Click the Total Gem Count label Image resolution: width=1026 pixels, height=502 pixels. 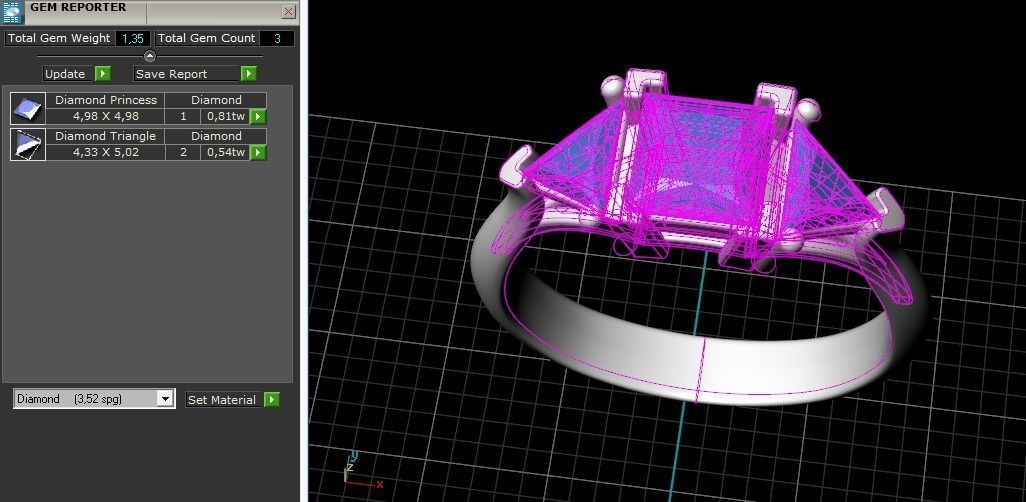pos(206,39)
